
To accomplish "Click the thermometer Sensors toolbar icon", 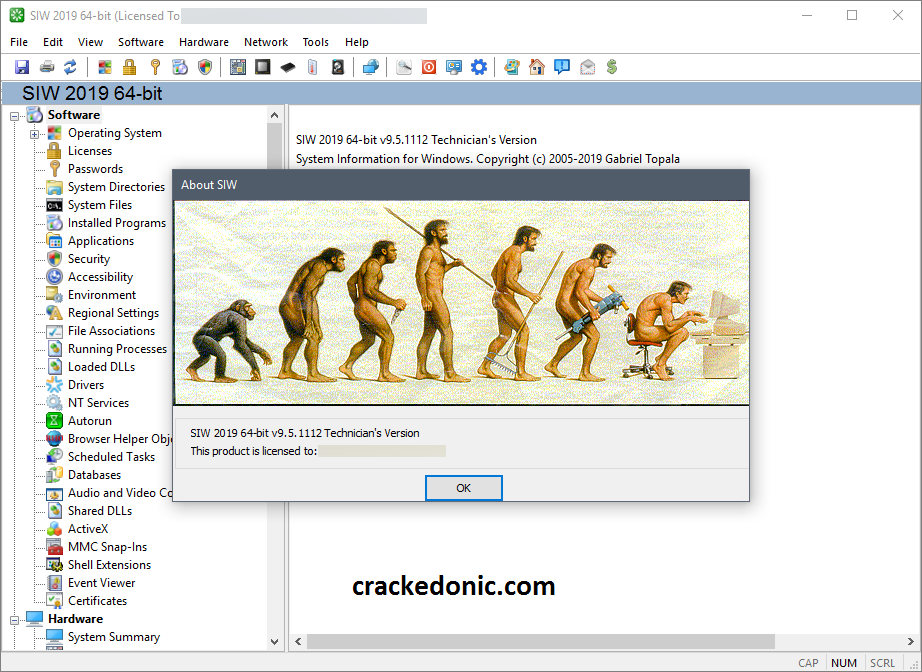I will point(313,67).
